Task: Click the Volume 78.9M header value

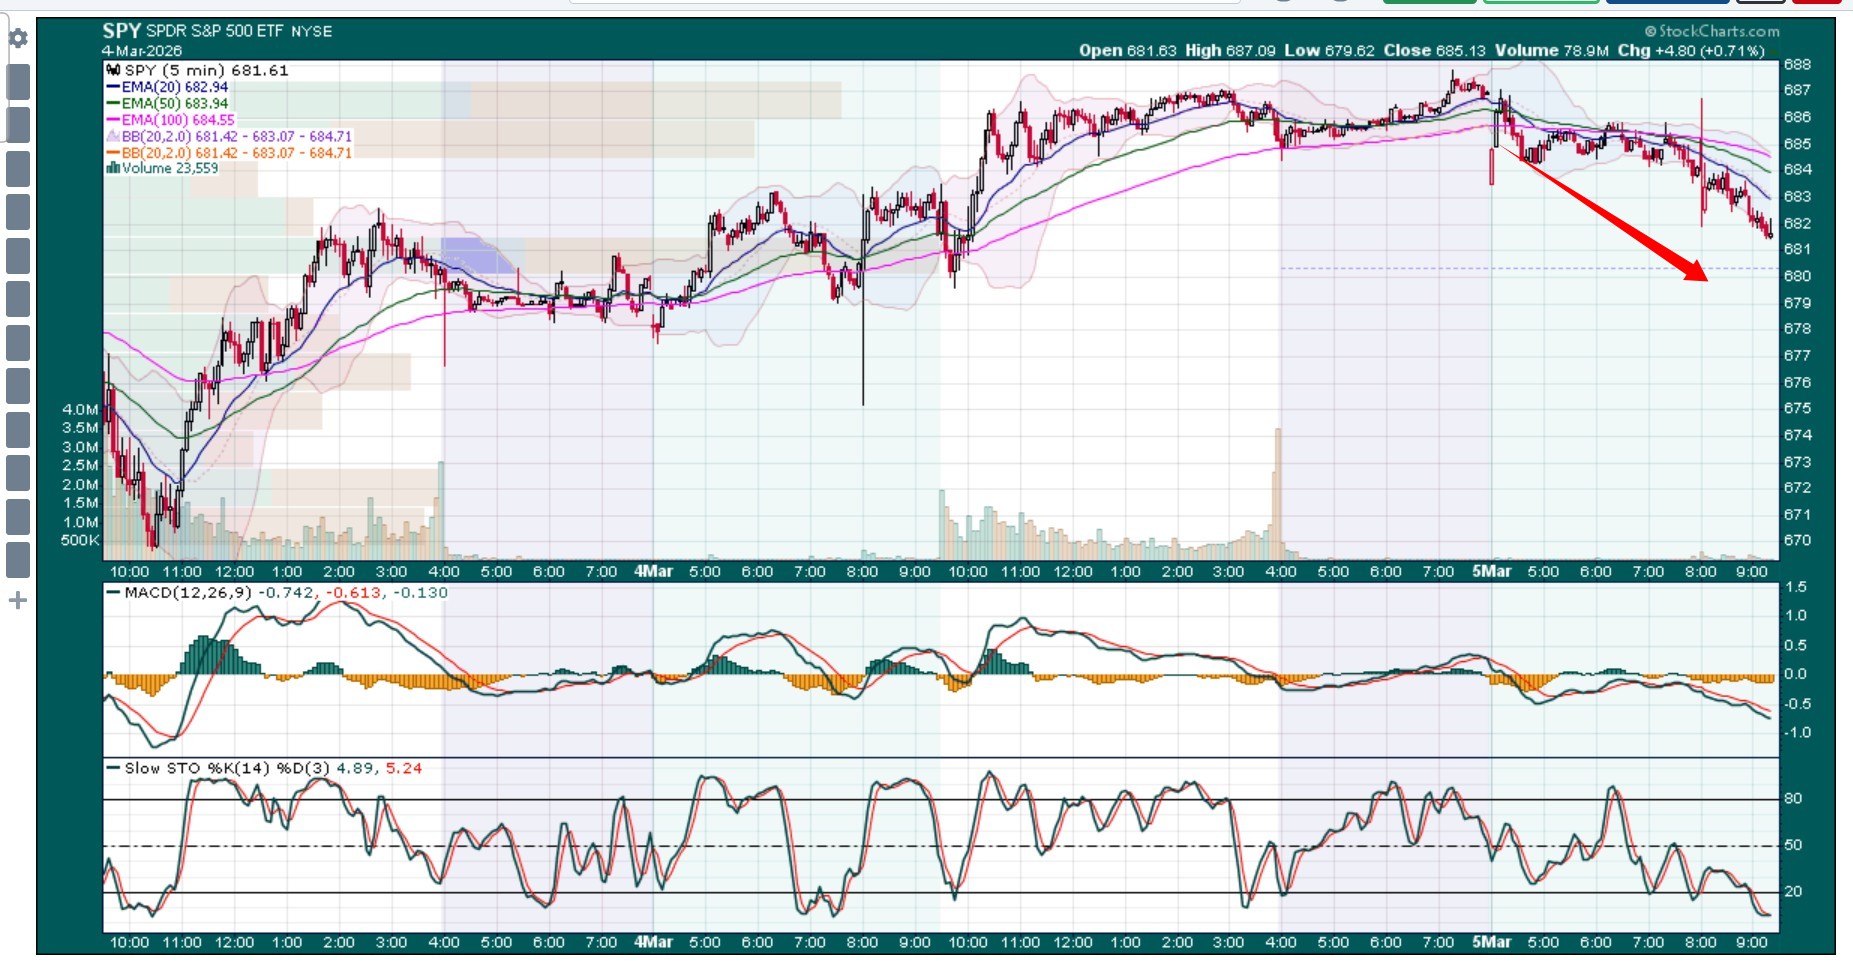Action: [1551, 50]
